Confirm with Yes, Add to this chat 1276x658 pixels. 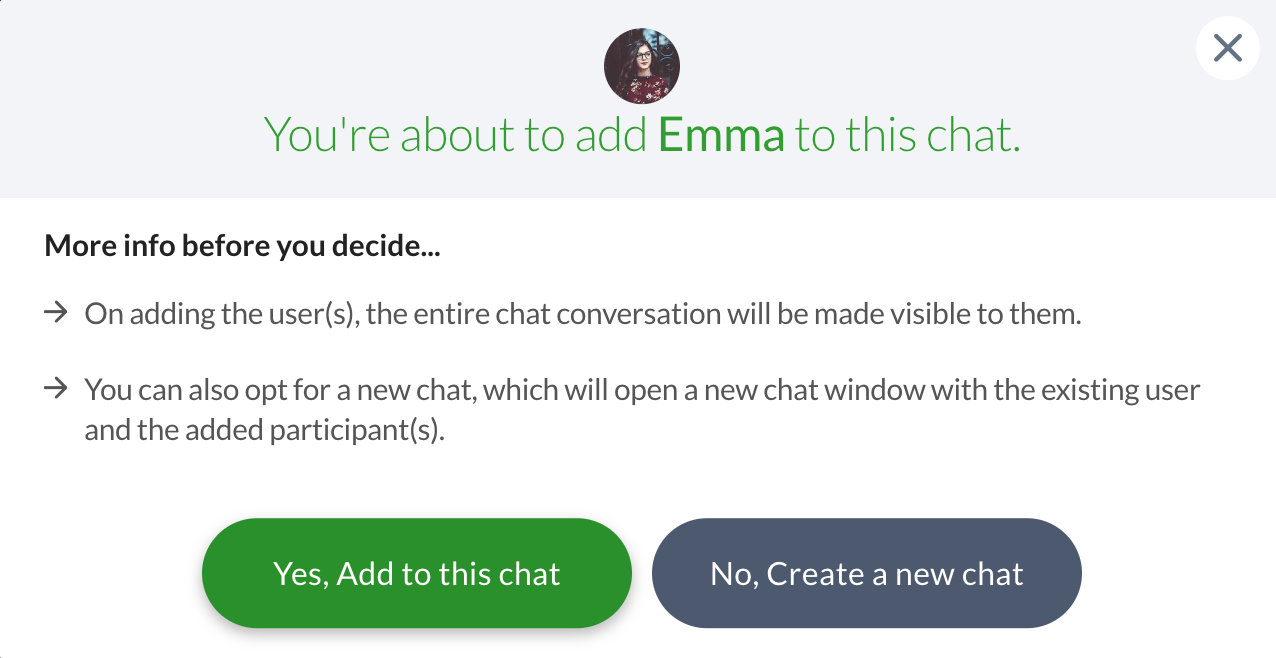click(416, 573)
